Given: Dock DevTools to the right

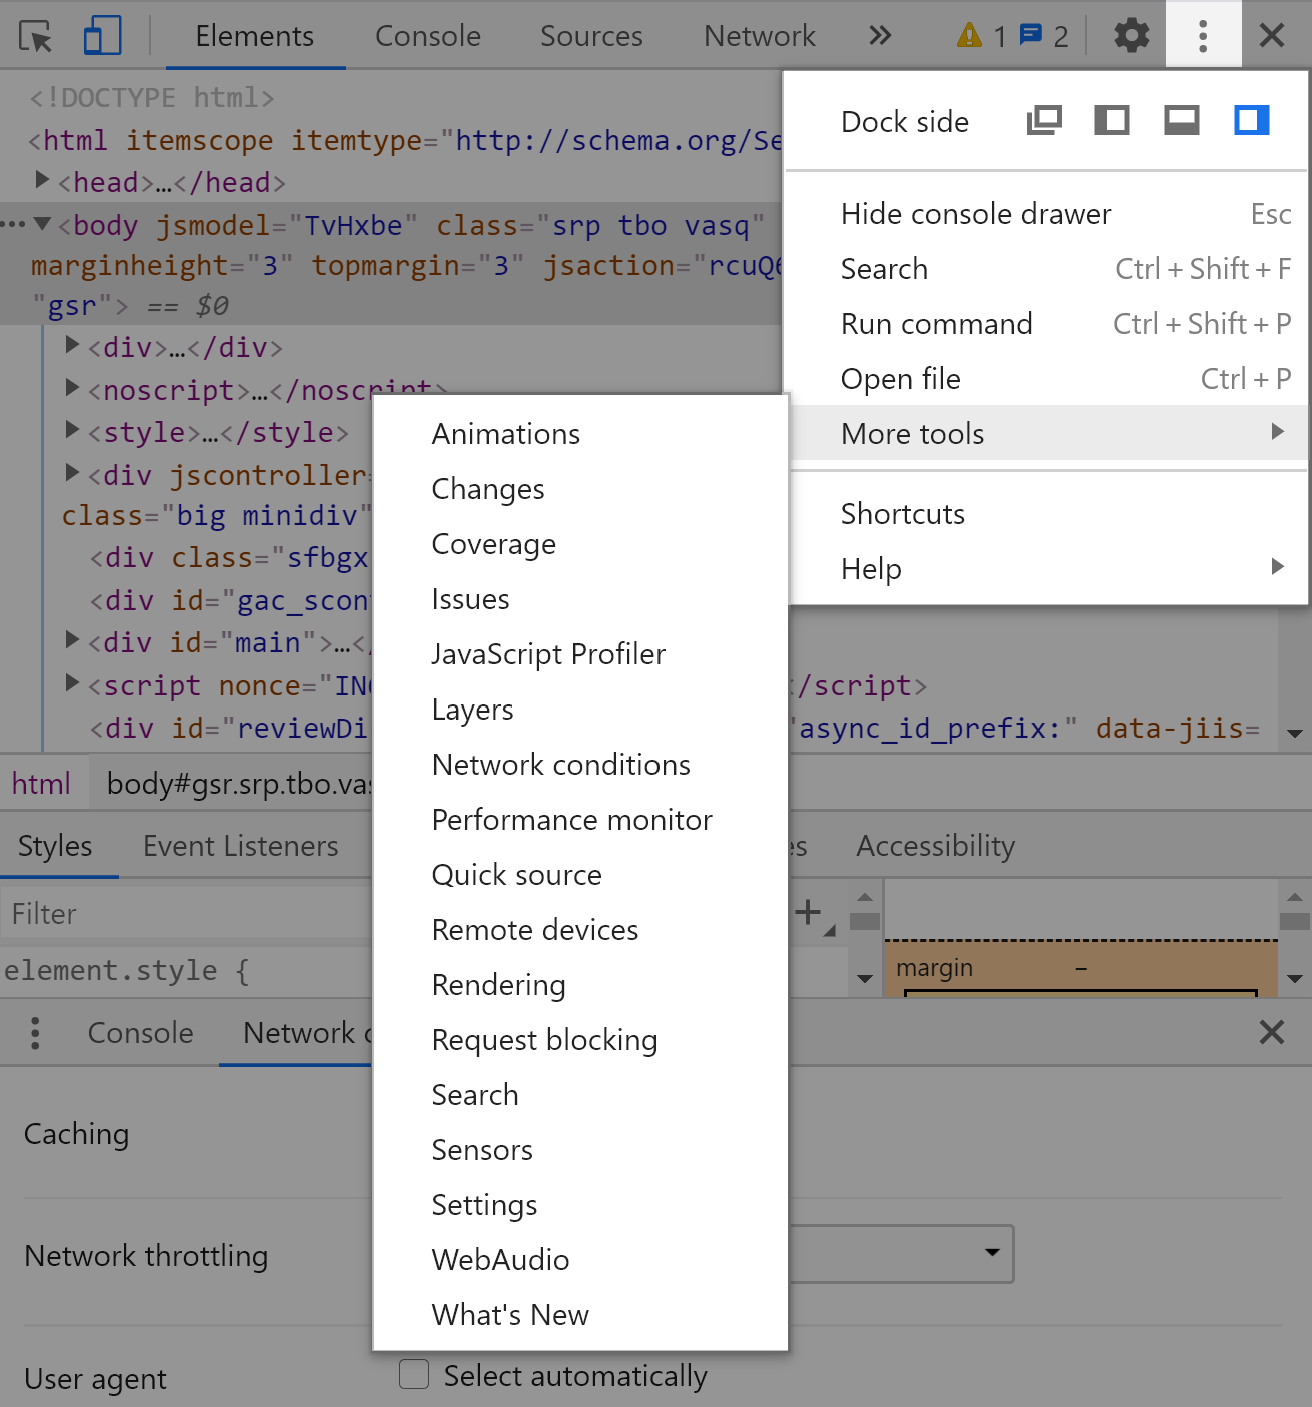Looking at the screenshot, I should coord(1252,121).
